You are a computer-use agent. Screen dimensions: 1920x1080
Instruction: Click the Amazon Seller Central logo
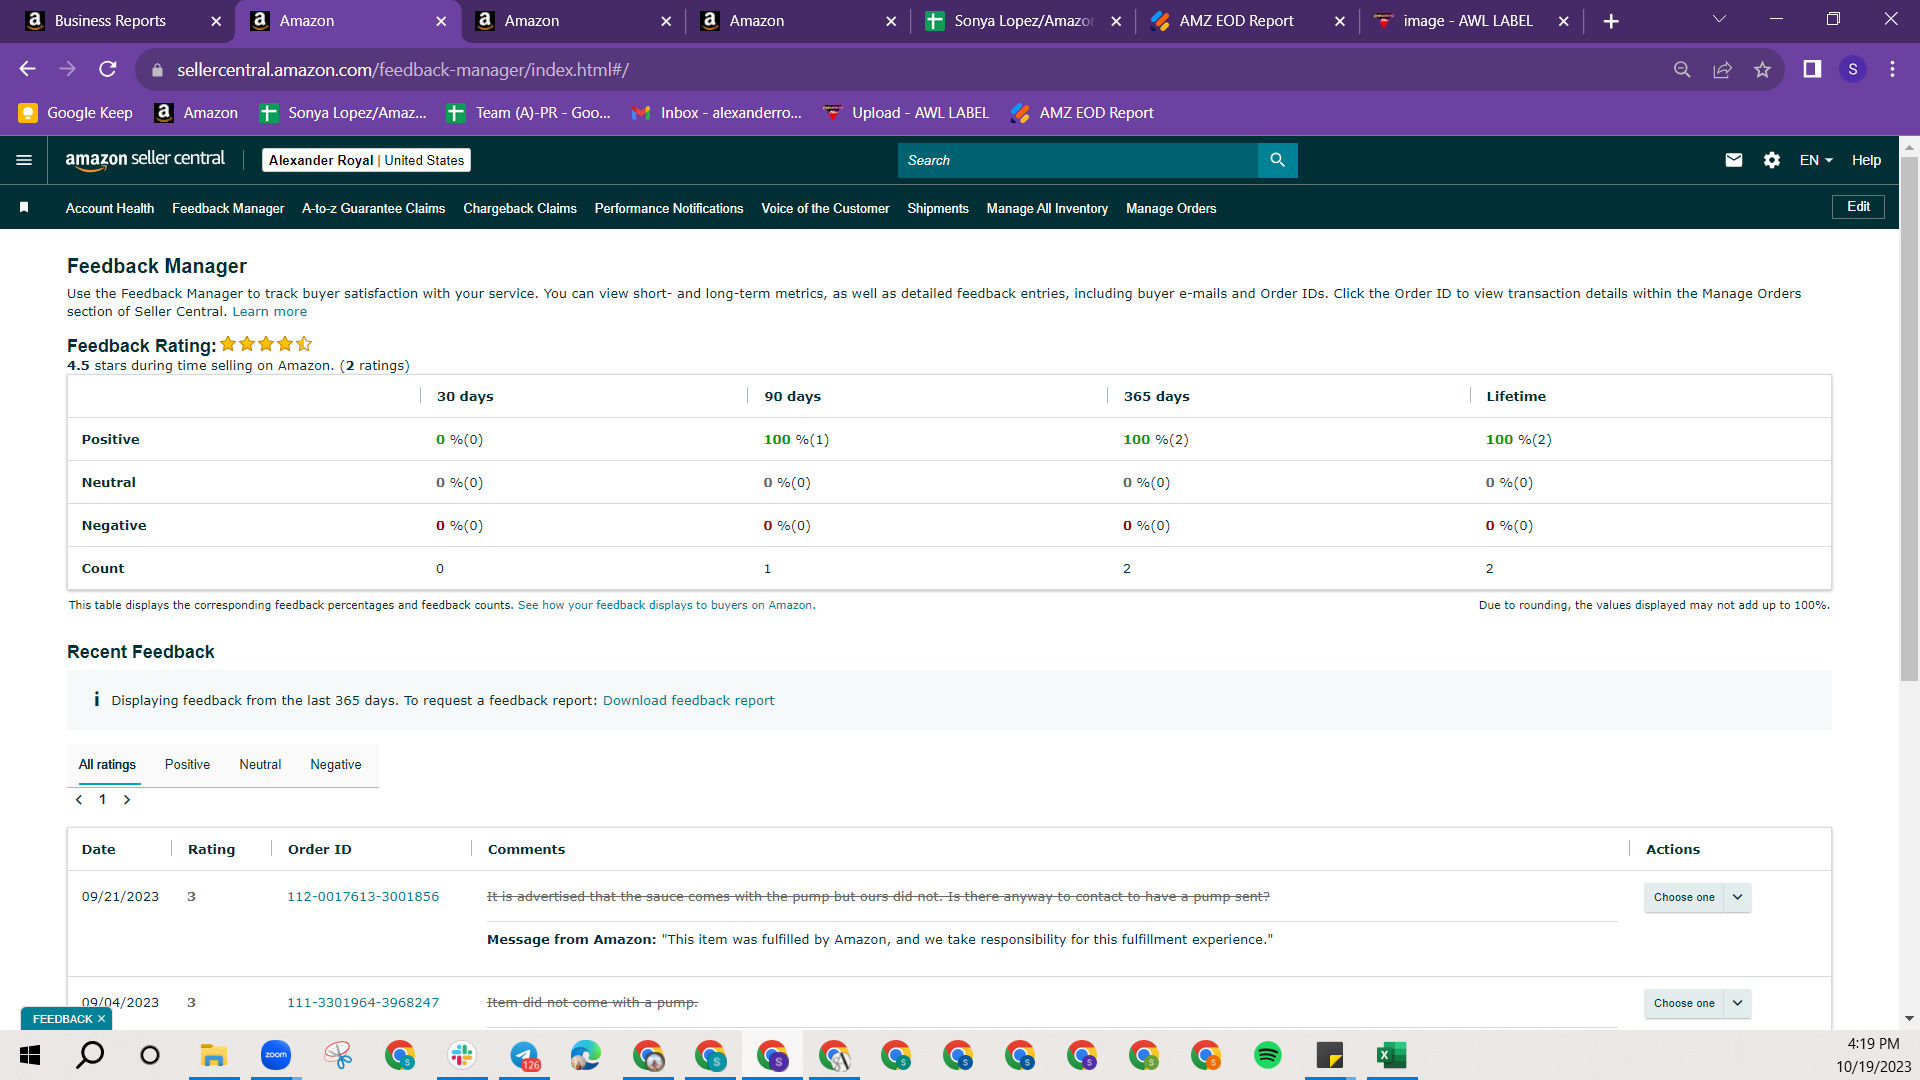[x=145, y=160]
